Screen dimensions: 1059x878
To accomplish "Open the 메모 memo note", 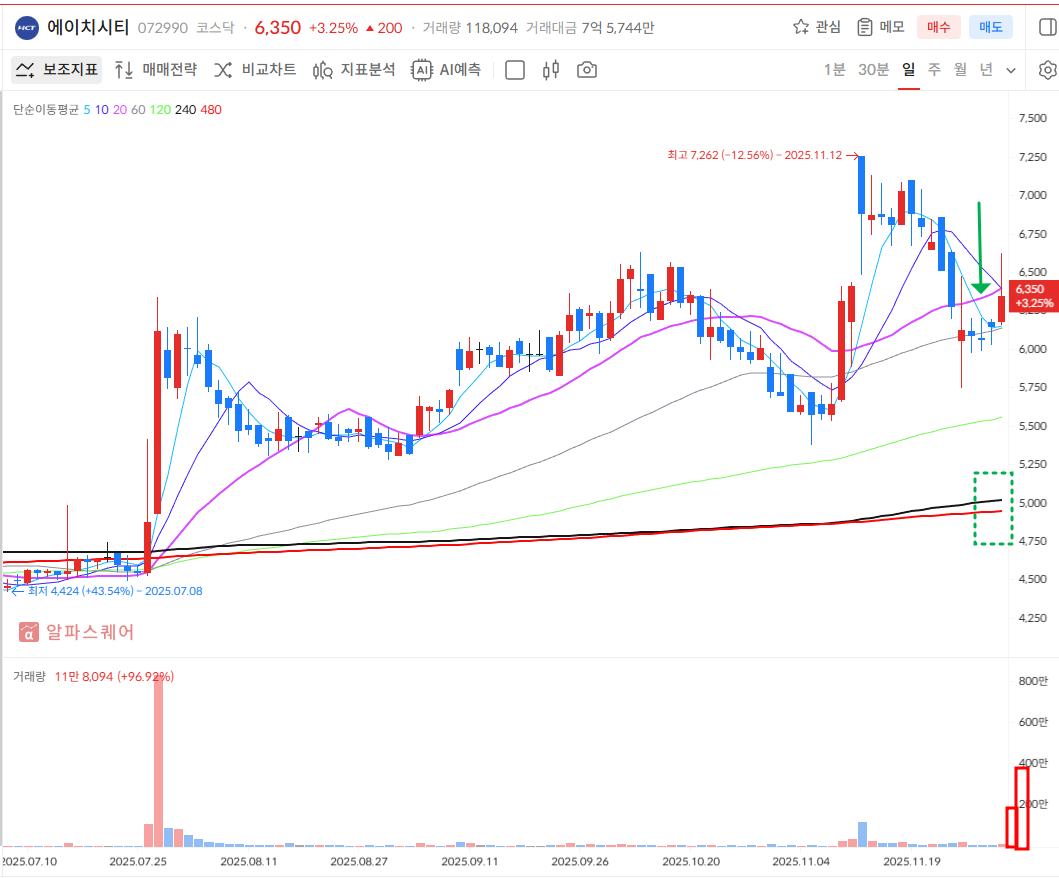I will tap(880, 27).
